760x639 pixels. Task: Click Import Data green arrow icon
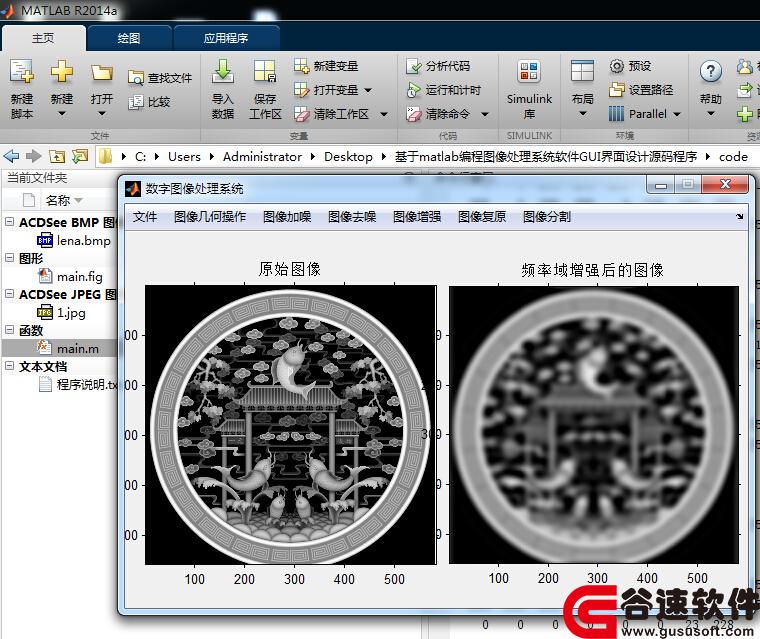(x=222, y=71)
